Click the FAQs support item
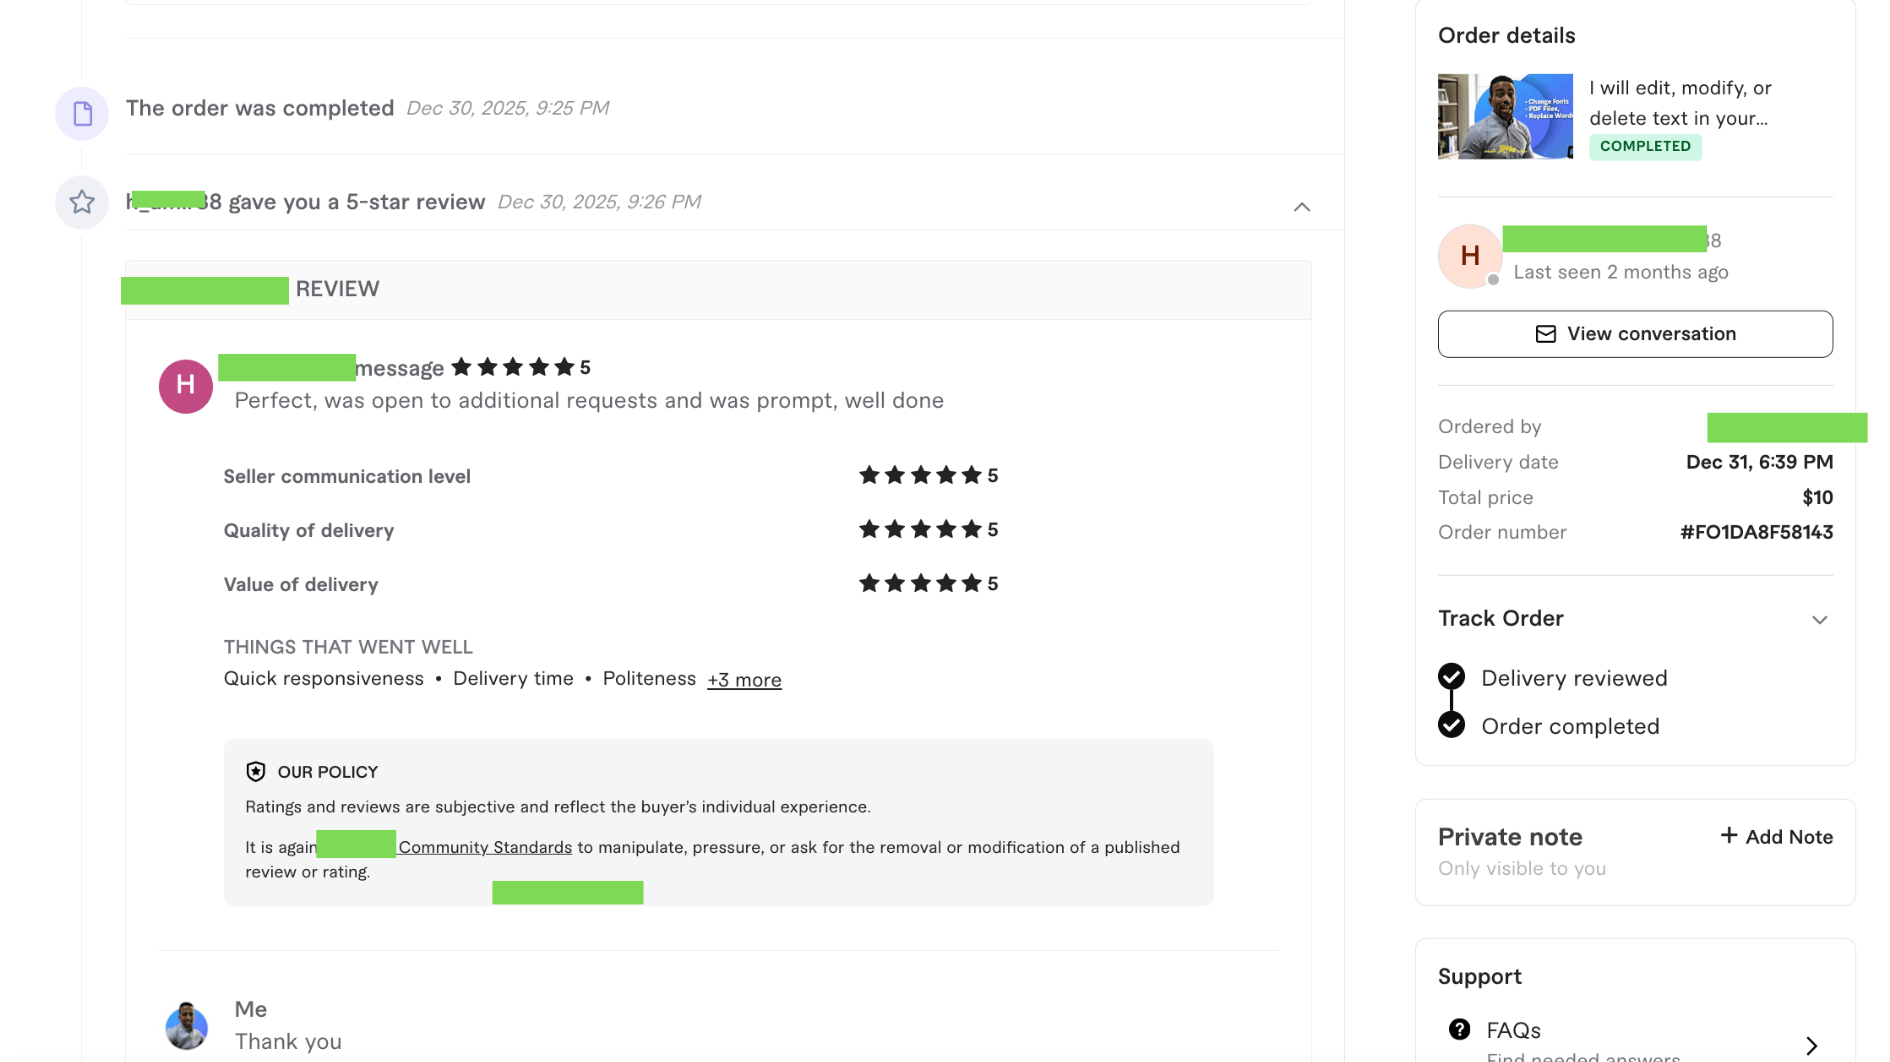This screenshot has height=1062, width=1890. pos(1513,1031)
